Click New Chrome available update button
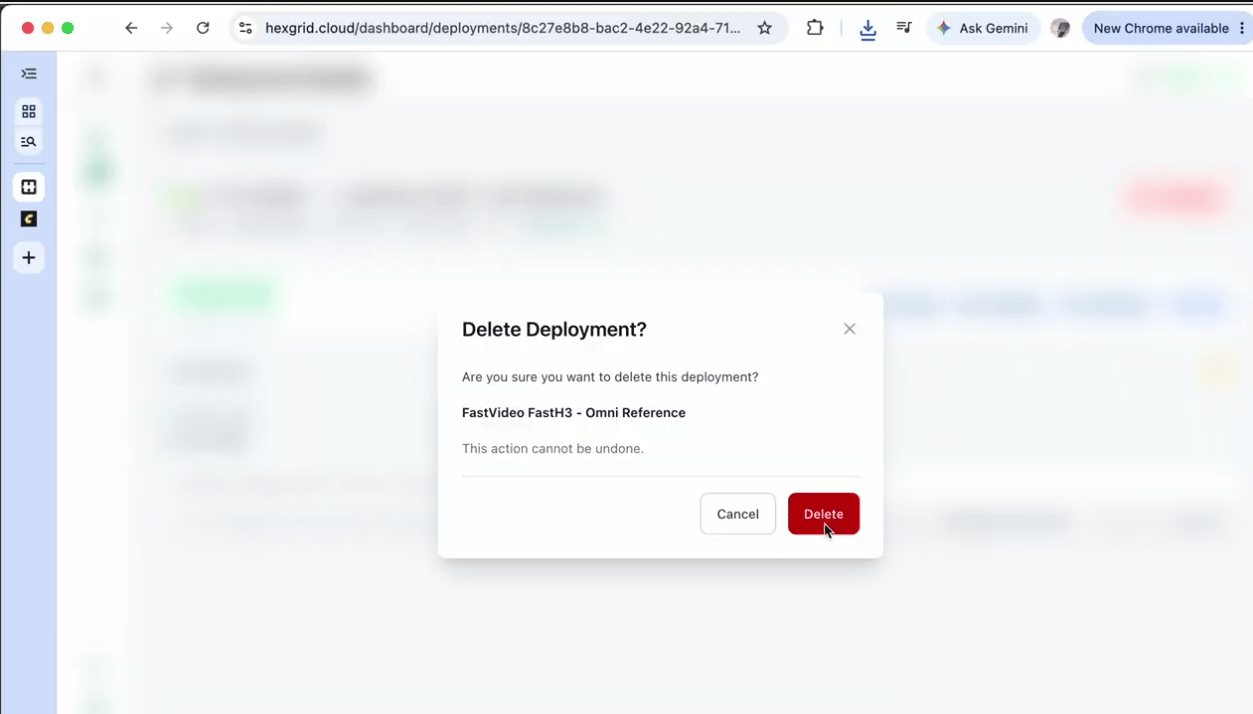The image size is (1253, 714). [1160, 28]
